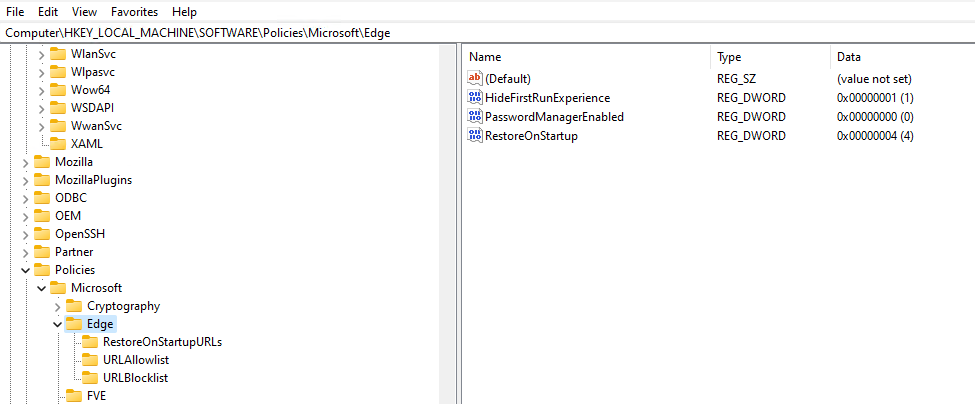Viewport: 975px width, 404px height.
Task: Expand the WlanSvc key
Action: point(41,54)
